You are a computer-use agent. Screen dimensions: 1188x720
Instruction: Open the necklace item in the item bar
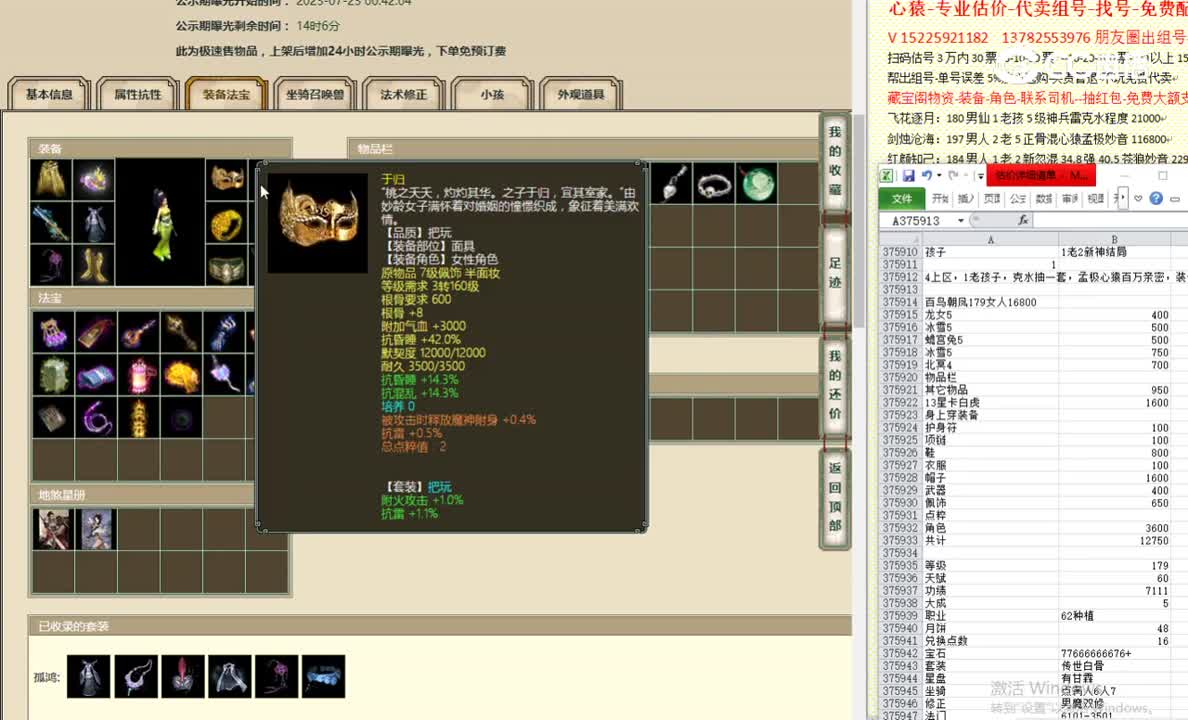(x=712, y=184)
